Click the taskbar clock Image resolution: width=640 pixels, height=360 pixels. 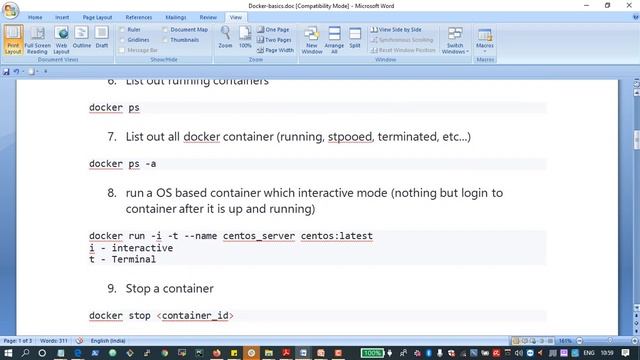[x=607, y=353]
